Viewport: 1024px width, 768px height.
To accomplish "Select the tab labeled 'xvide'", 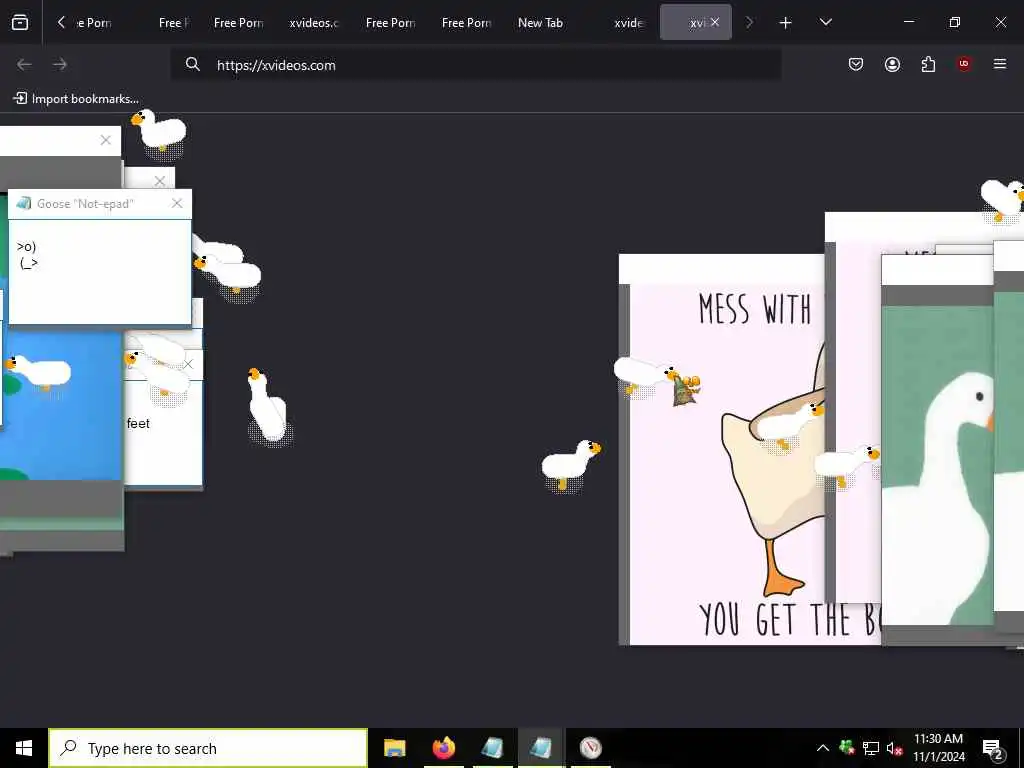I will [x=628, y=23].
